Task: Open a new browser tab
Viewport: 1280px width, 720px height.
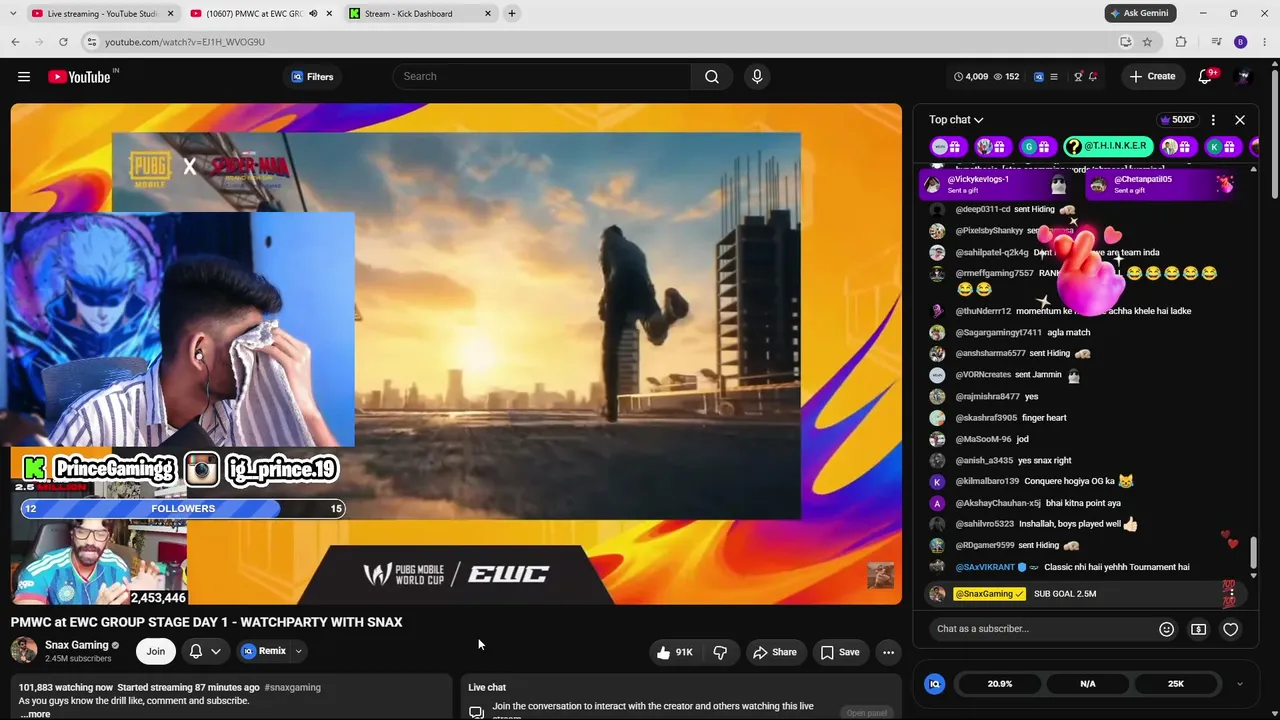Action: coord(512,14)
